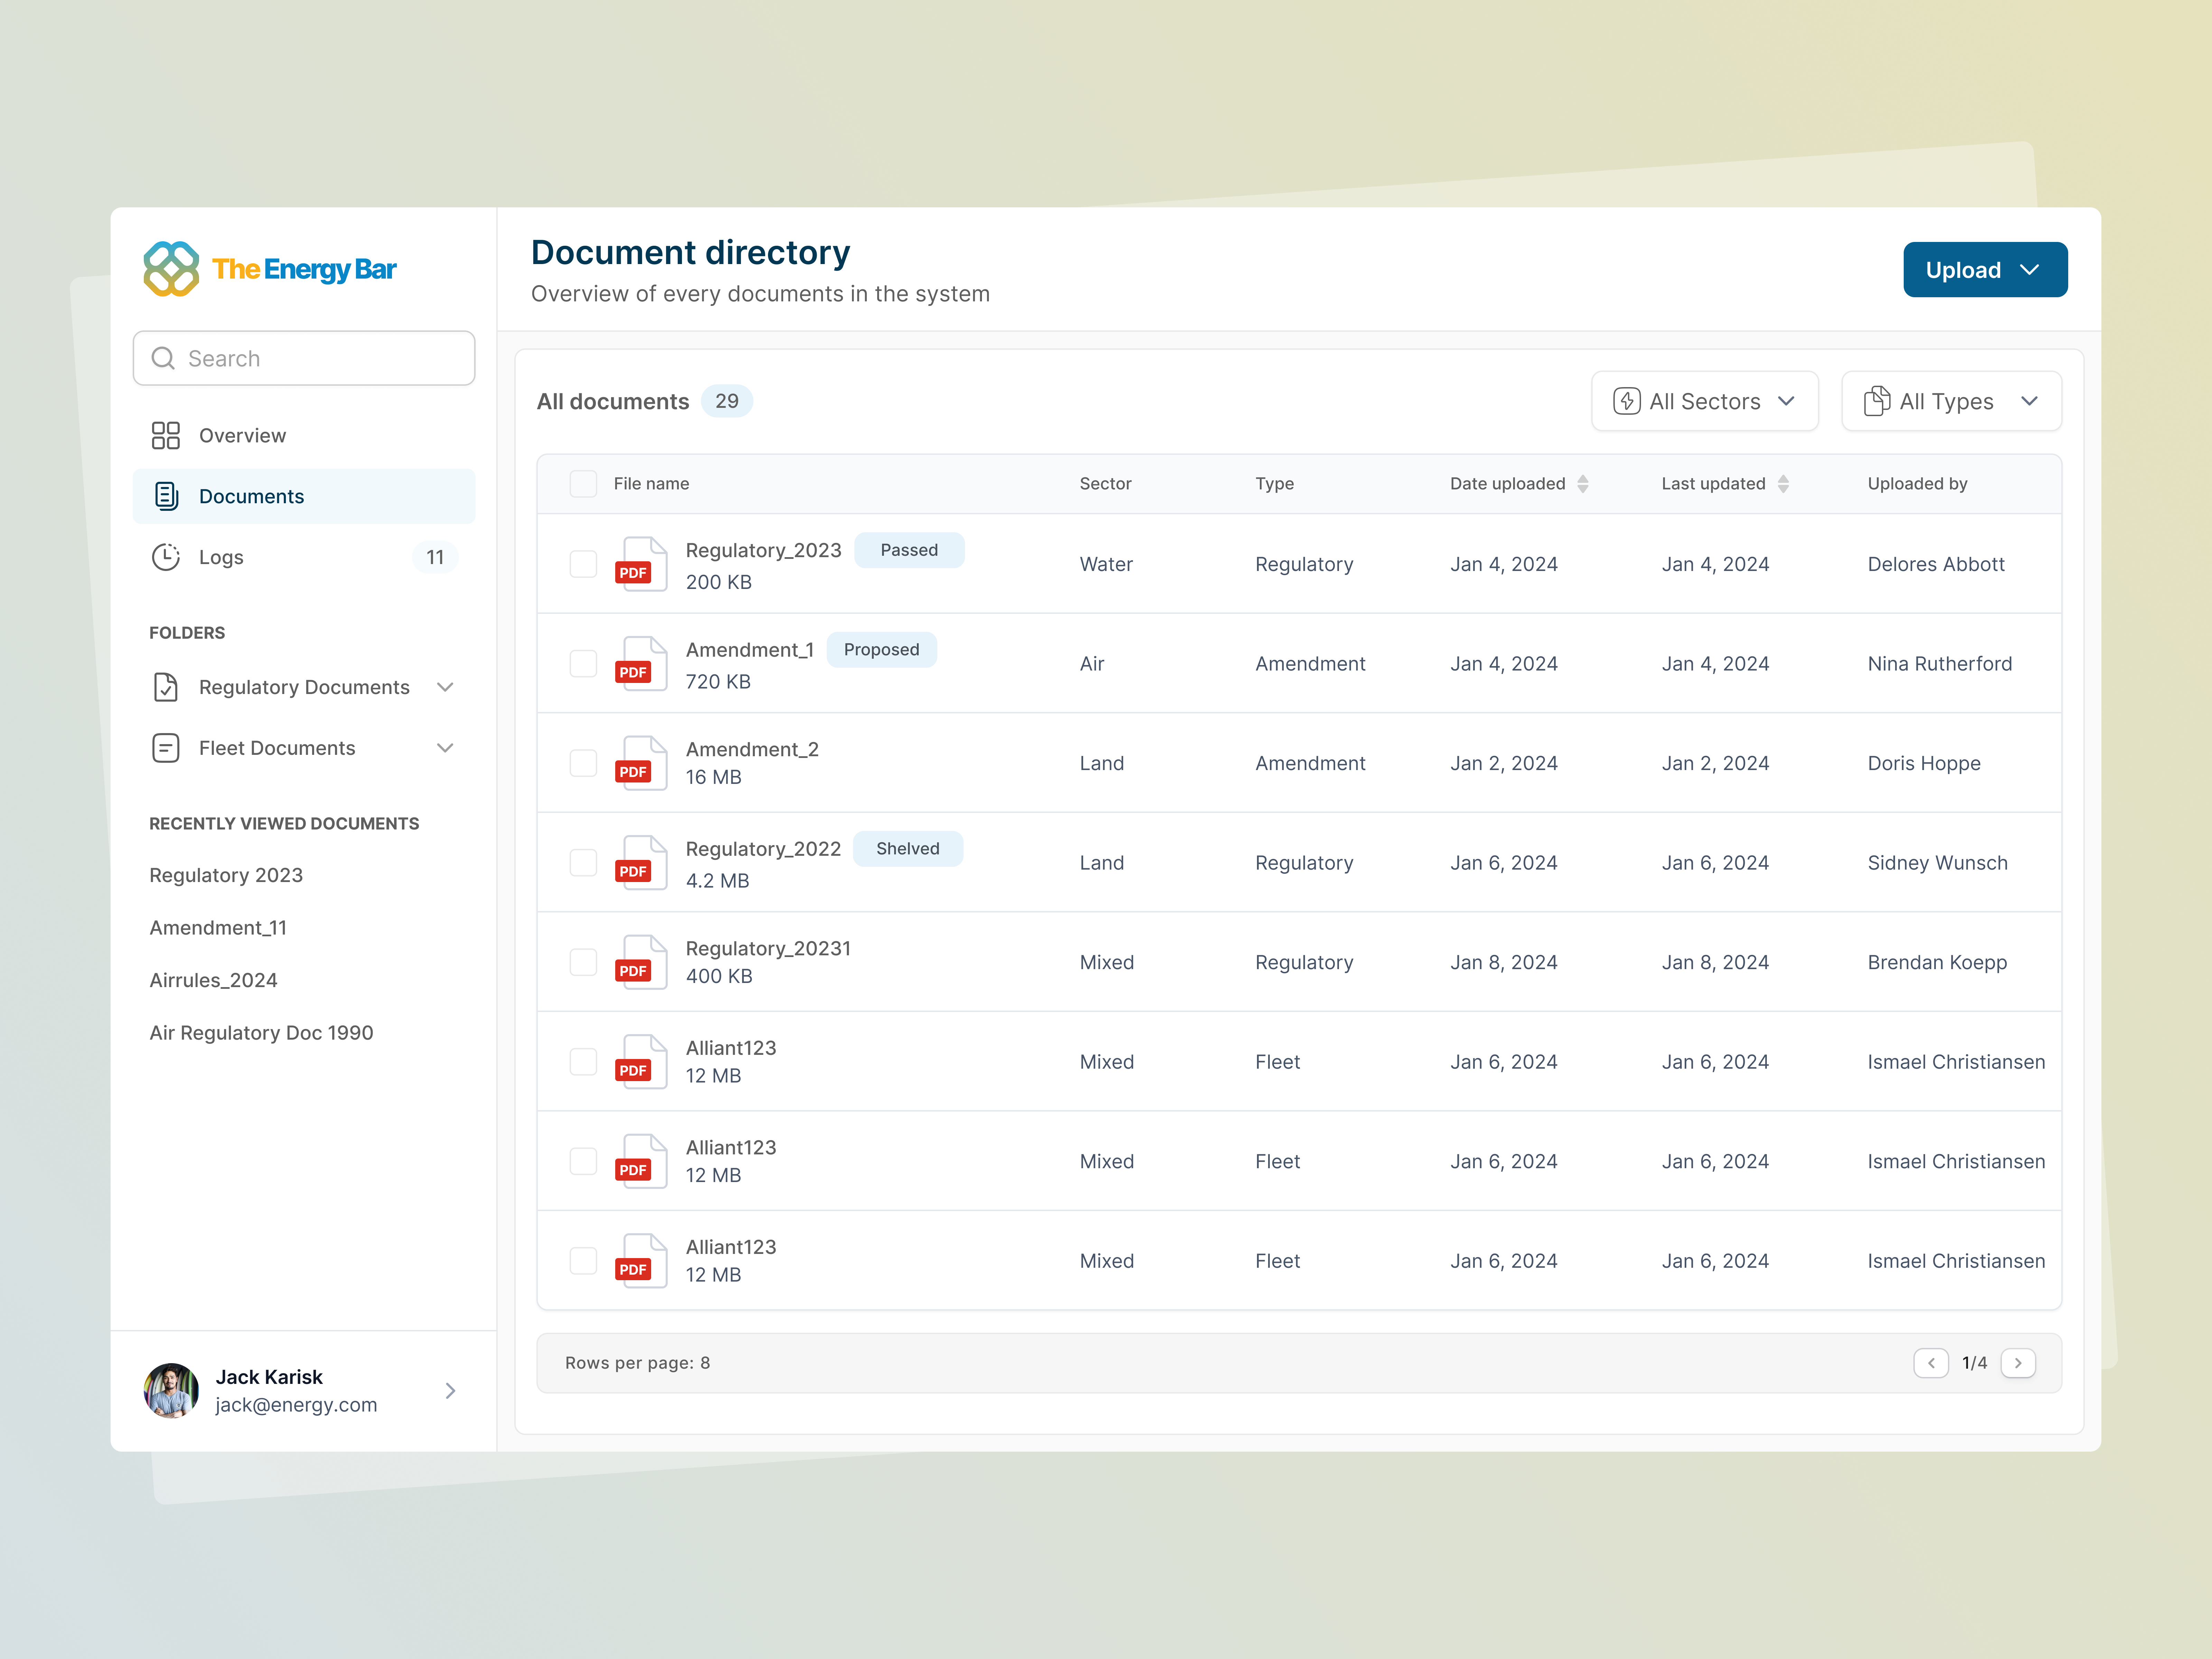This screenshot has height=1659, width=2212.
Task: Sort table by Date uploaded
Action: coord(1583,483)
